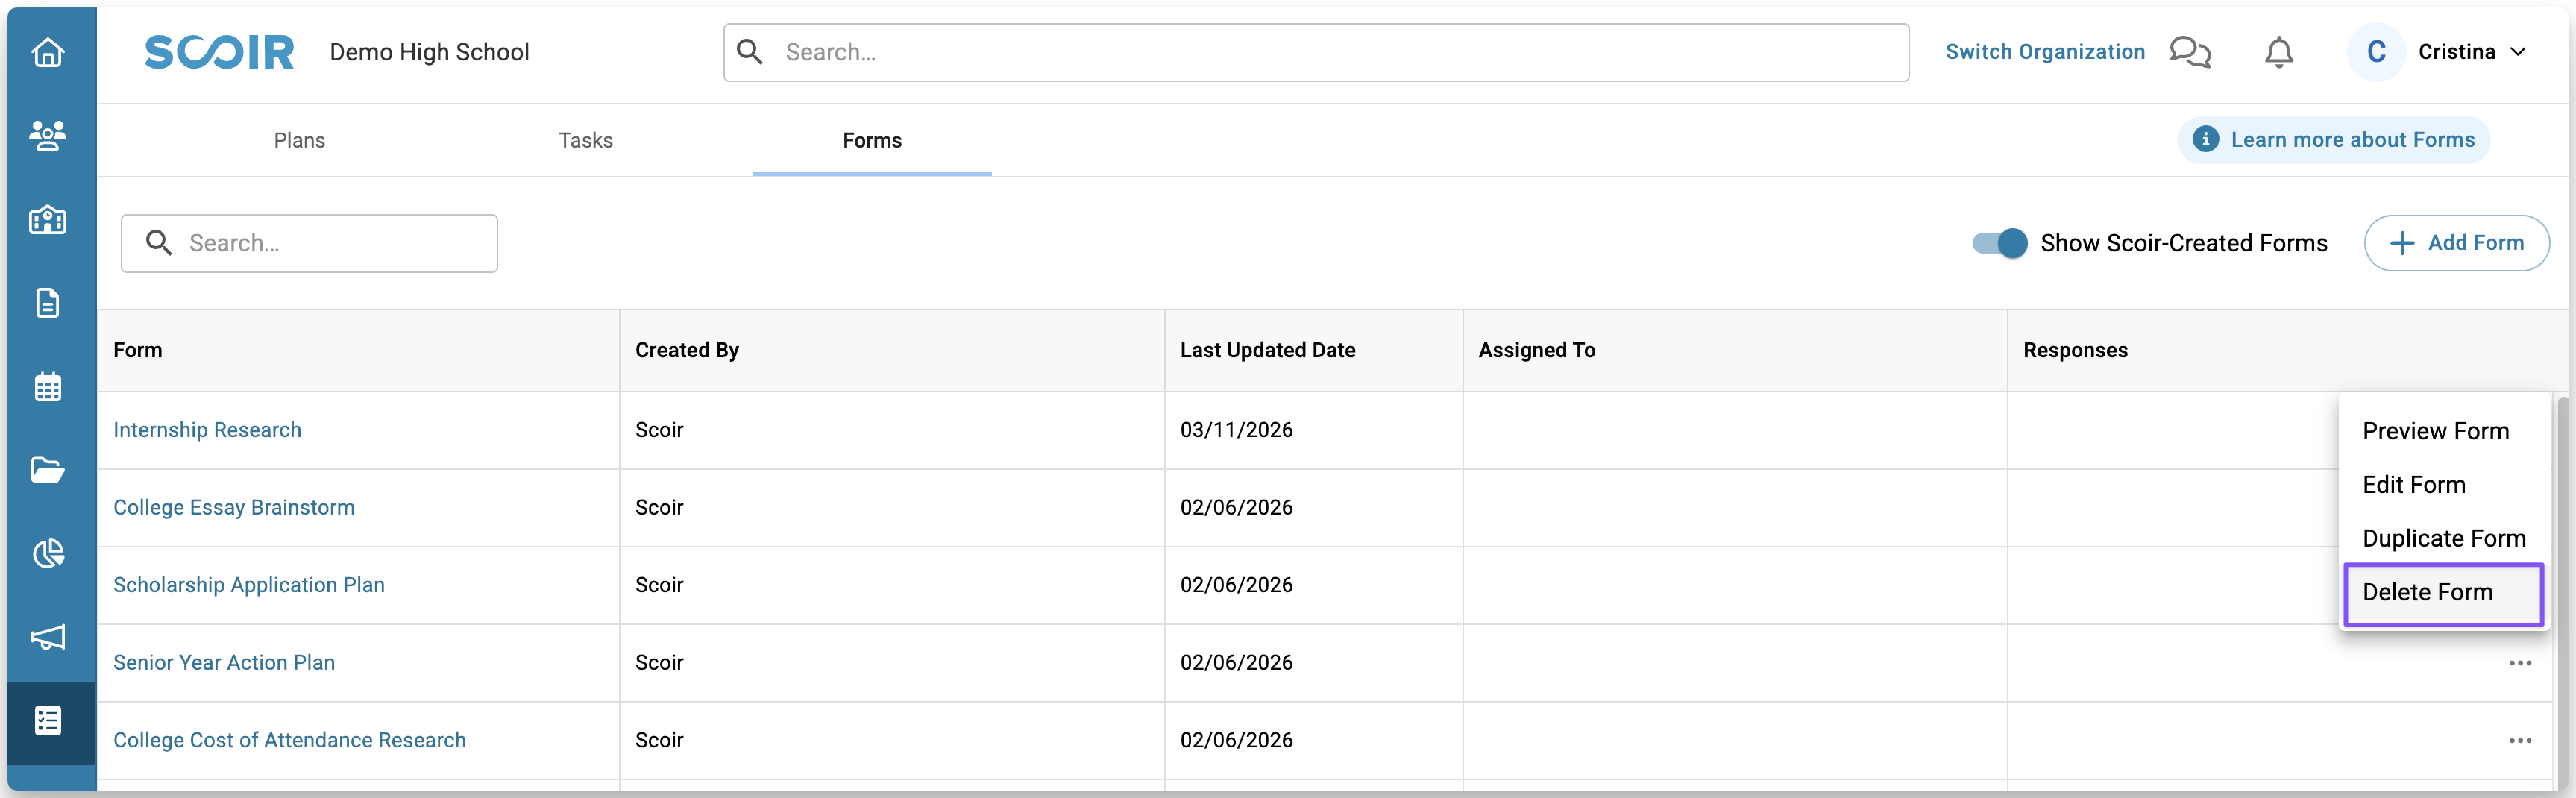Image resolution: width=2576 pixels, height=798 pixels.
Task: Switch to the Plans tab
Action: pyautogui.click(x=299, y=141)
